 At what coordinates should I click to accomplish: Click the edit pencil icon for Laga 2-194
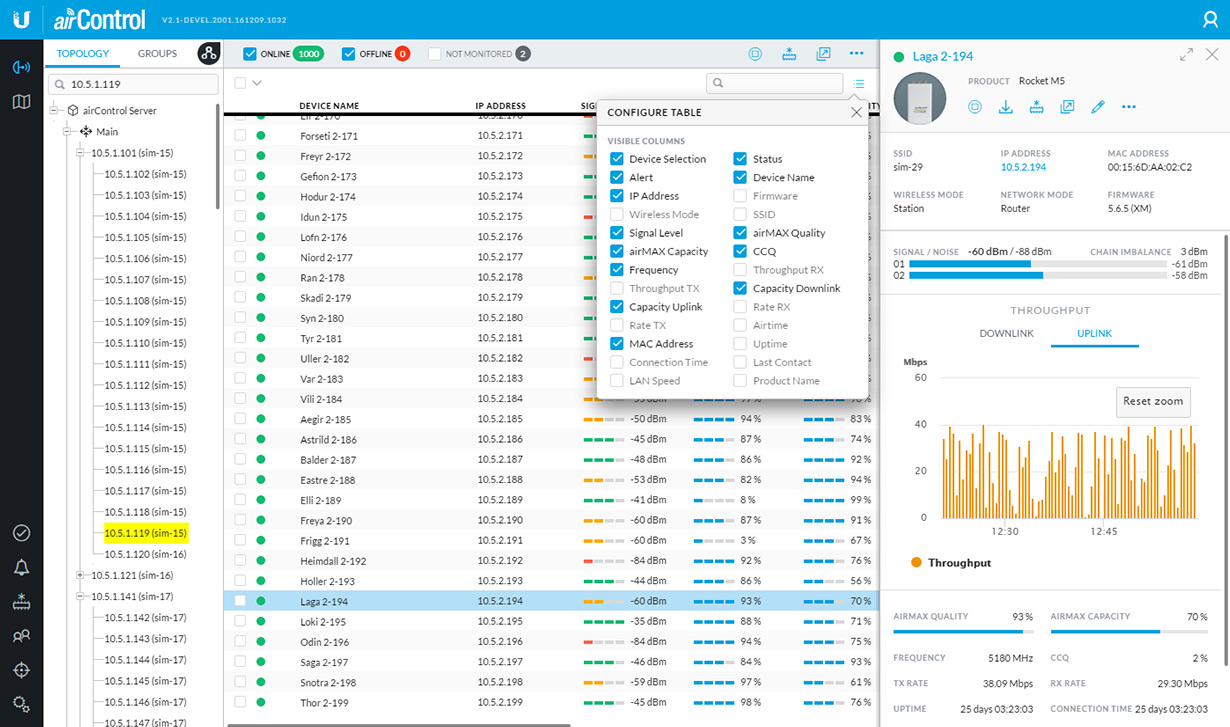[1098, 107]
